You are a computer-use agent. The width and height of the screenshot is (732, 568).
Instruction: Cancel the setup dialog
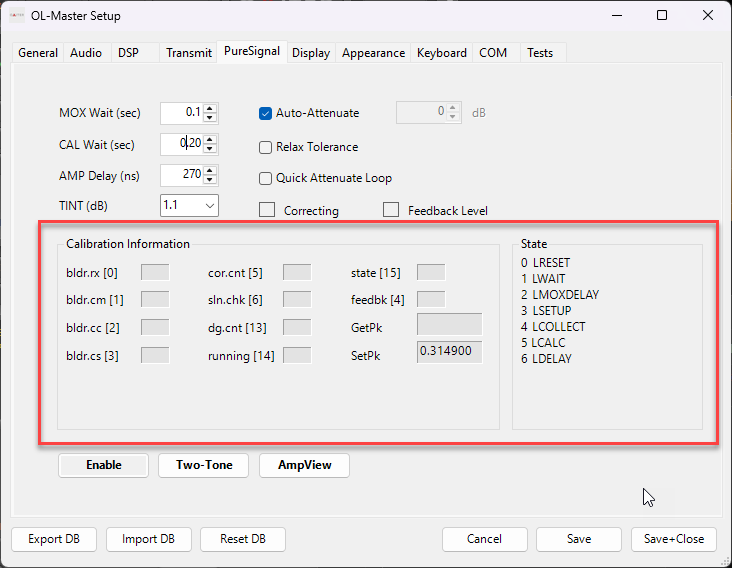[x=485, y=539]
